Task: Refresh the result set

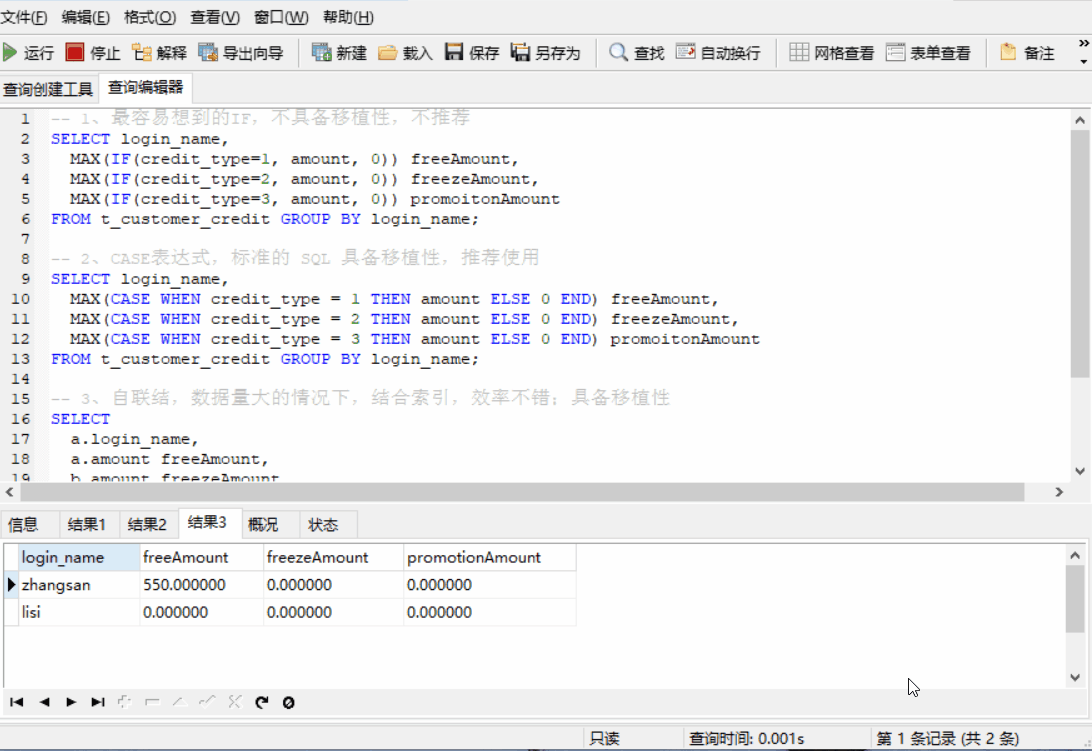Action: [262, 702]
